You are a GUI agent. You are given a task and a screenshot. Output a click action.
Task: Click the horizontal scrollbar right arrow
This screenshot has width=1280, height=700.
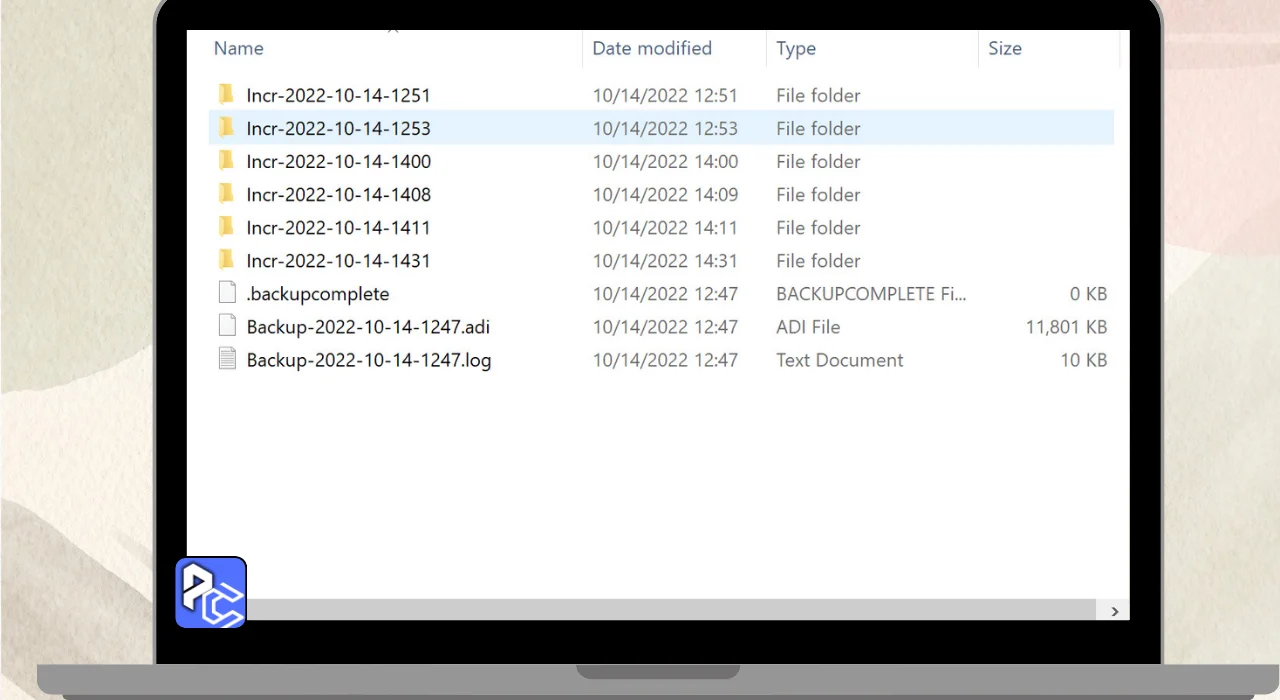[x=1114, y=610]
